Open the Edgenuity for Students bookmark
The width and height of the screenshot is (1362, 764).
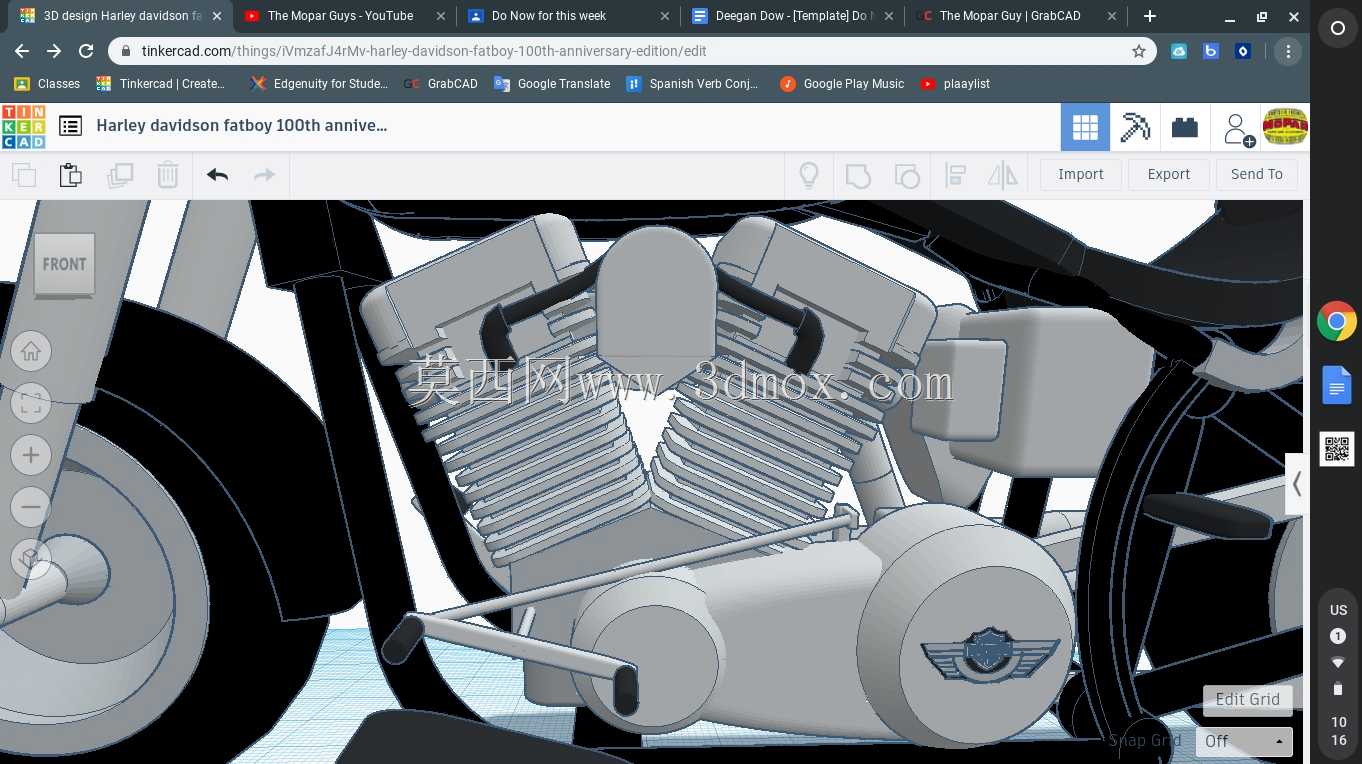click(x=319, y=84)
